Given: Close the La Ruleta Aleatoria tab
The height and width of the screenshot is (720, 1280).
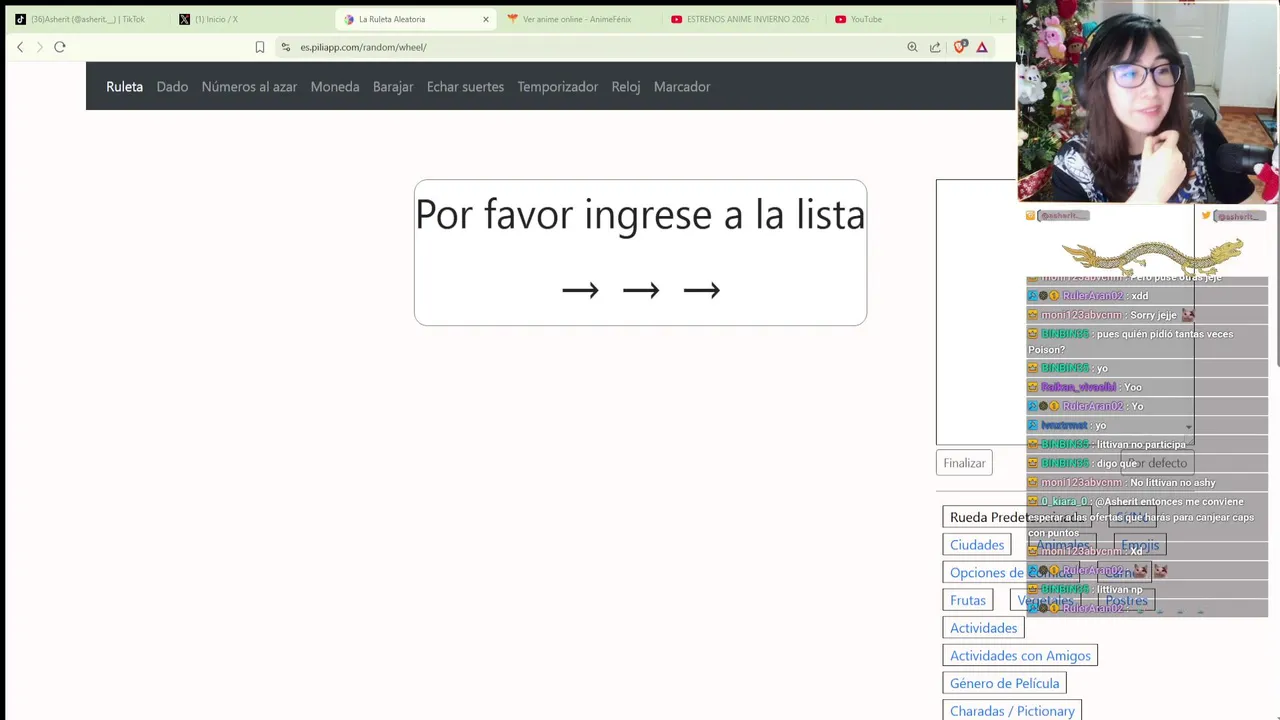Looking at the screenshot, I should (486, 19).
